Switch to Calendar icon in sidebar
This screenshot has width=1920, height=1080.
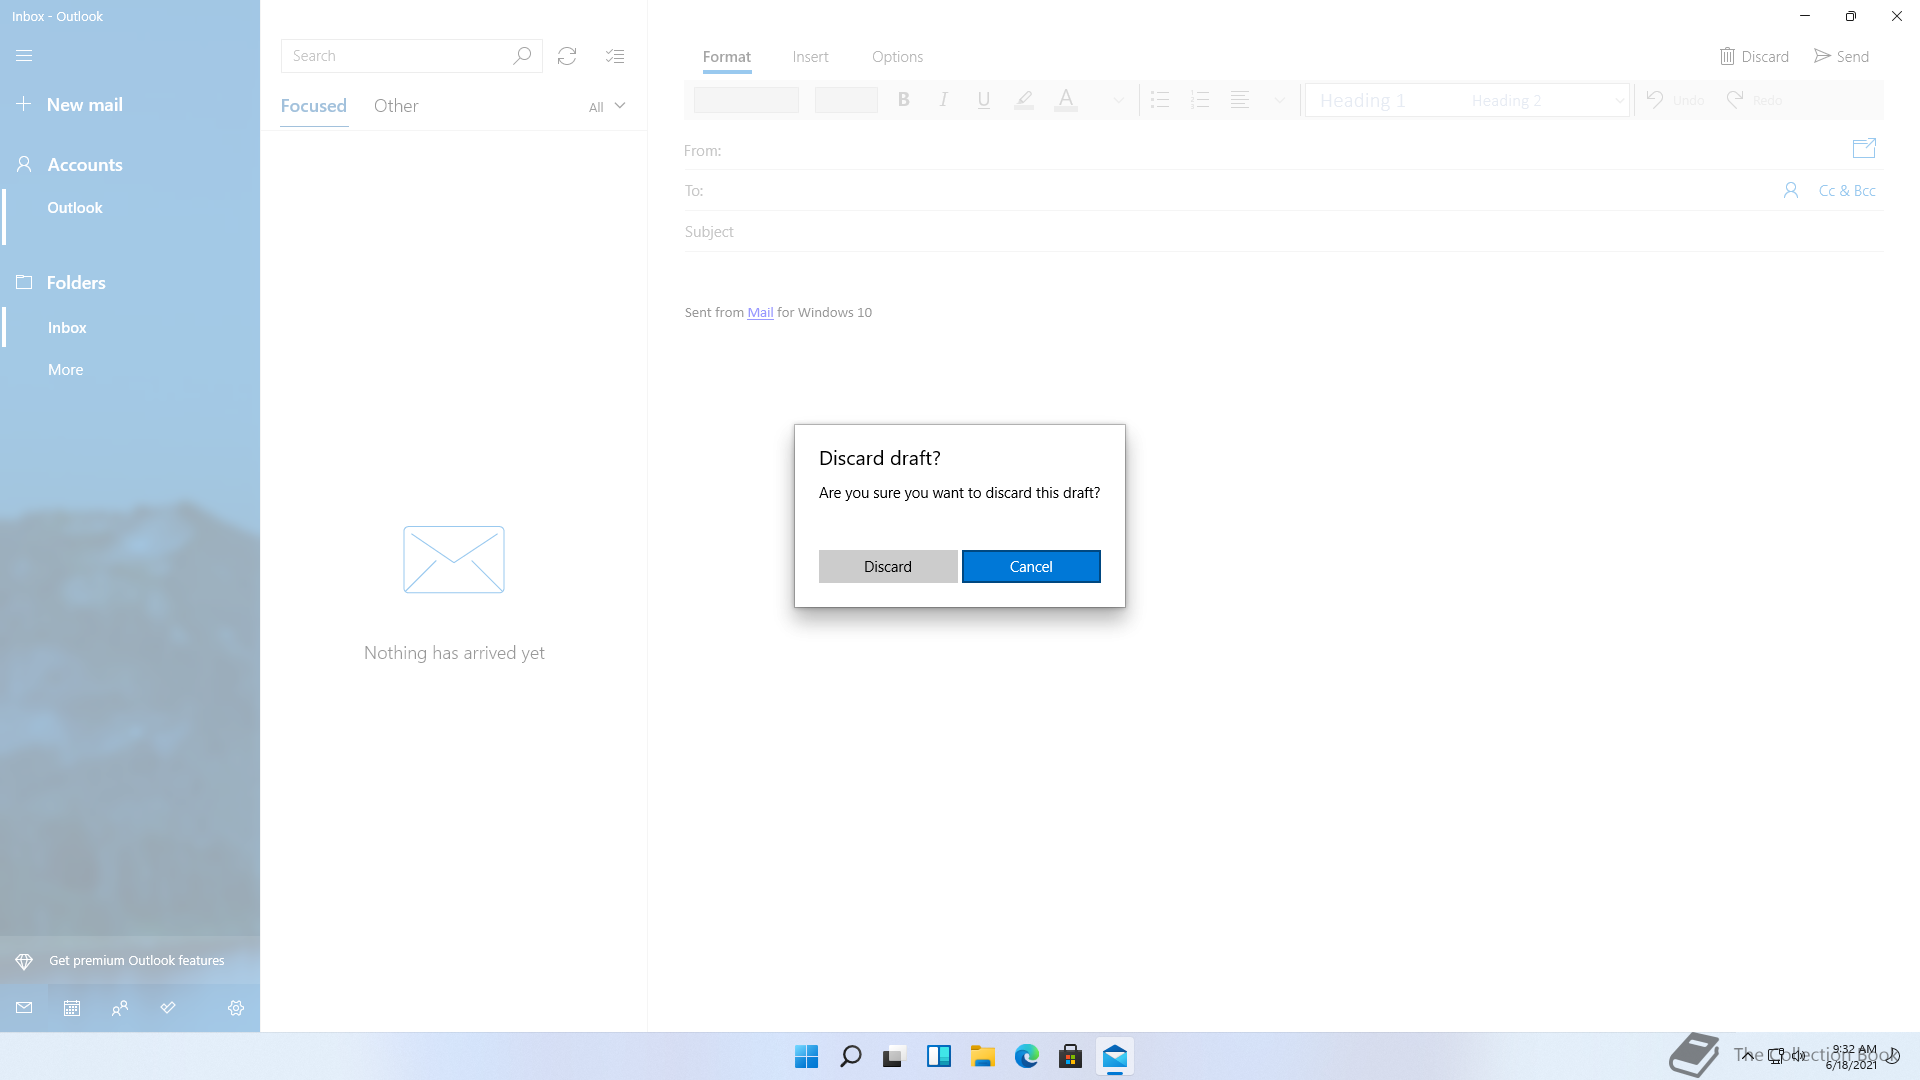72,1008
